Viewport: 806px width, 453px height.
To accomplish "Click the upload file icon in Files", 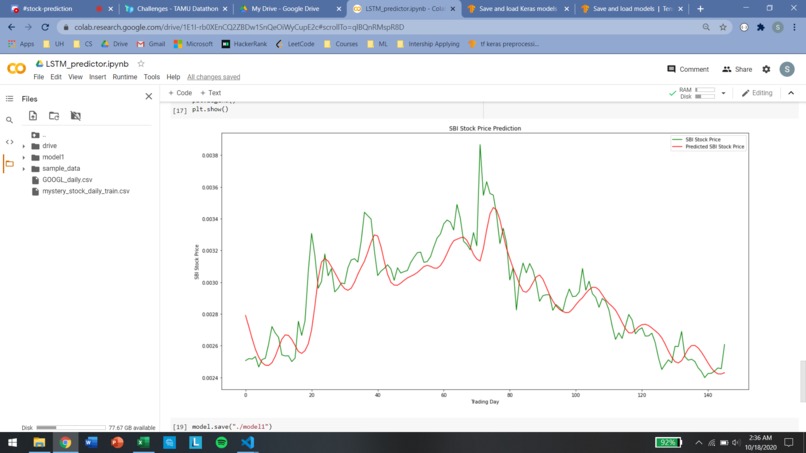I will (x=33, y=116).
